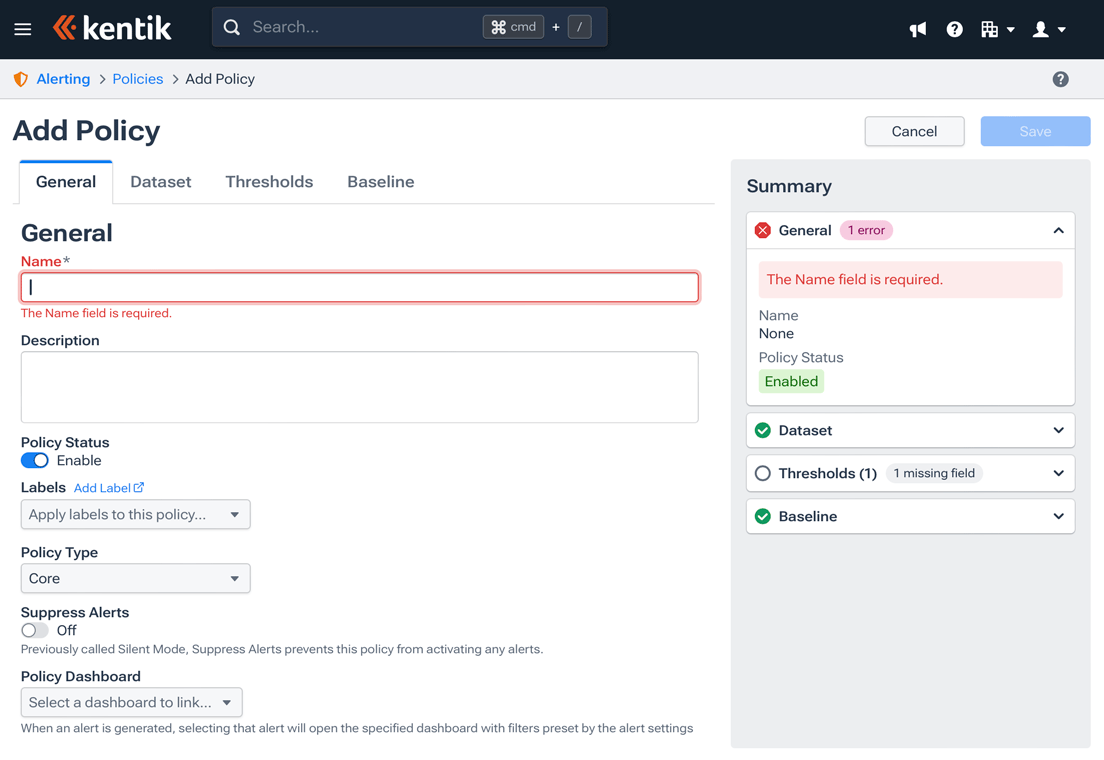Click the search magnifier icon

(x=231, y=27)
